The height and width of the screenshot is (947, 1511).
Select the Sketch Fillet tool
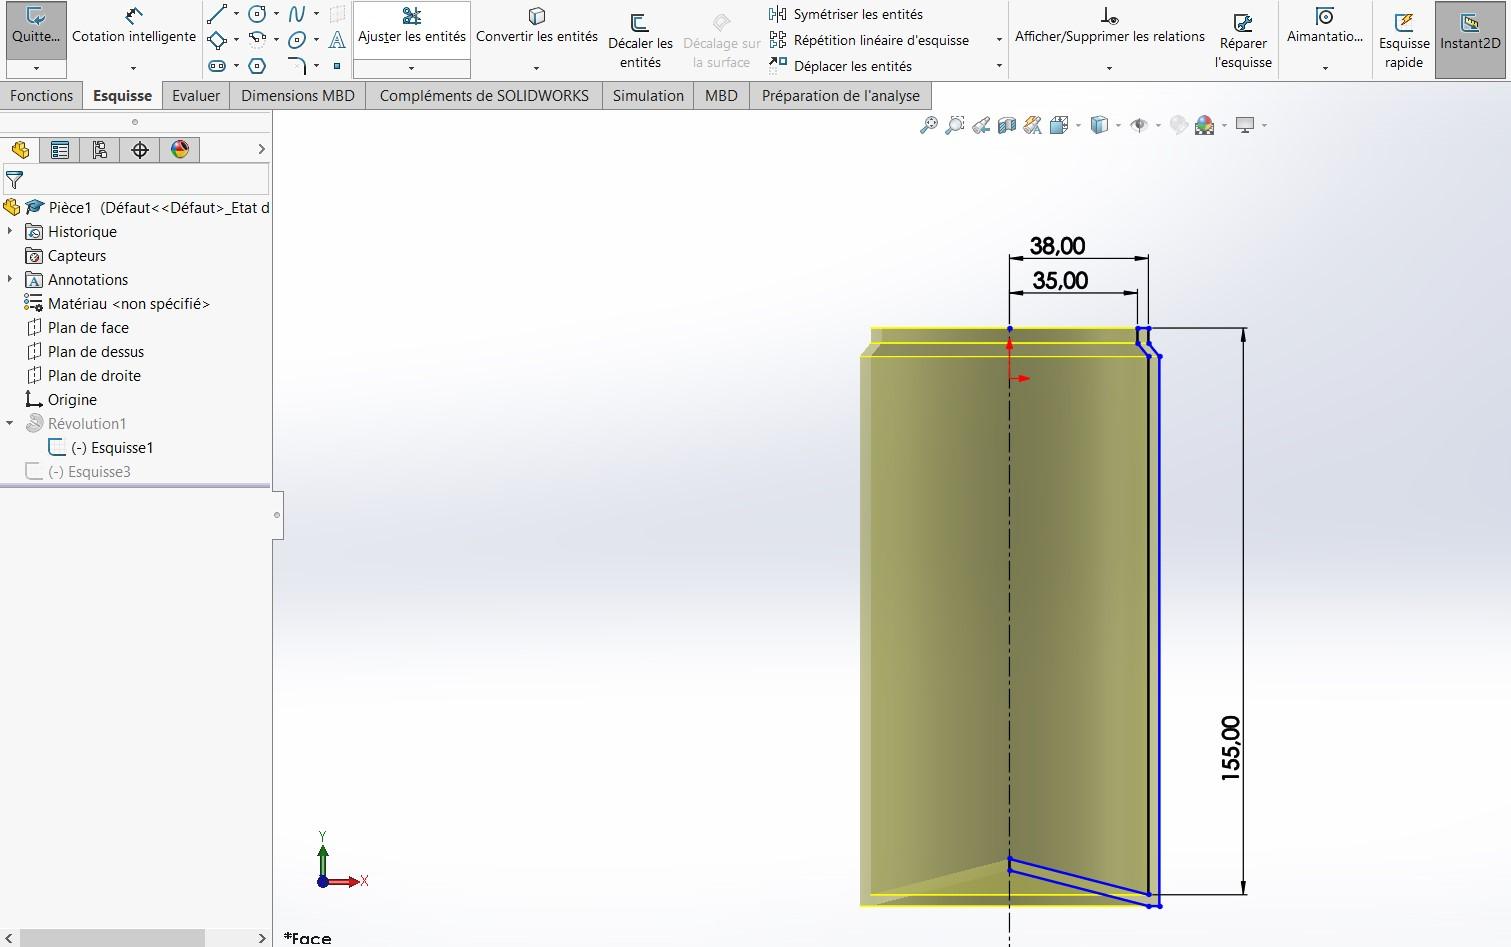coord(297,66)
